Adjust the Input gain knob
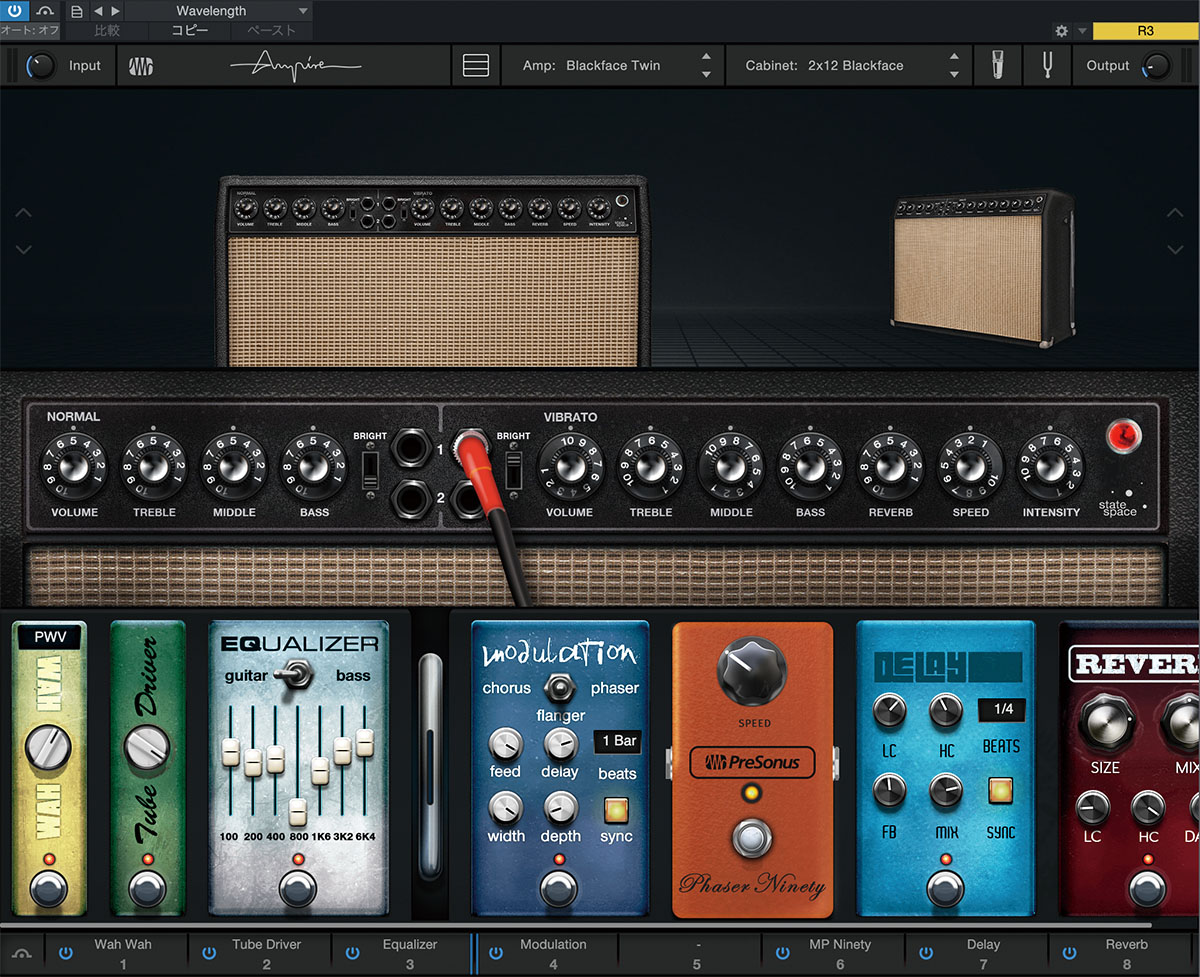 pos(40,66)
